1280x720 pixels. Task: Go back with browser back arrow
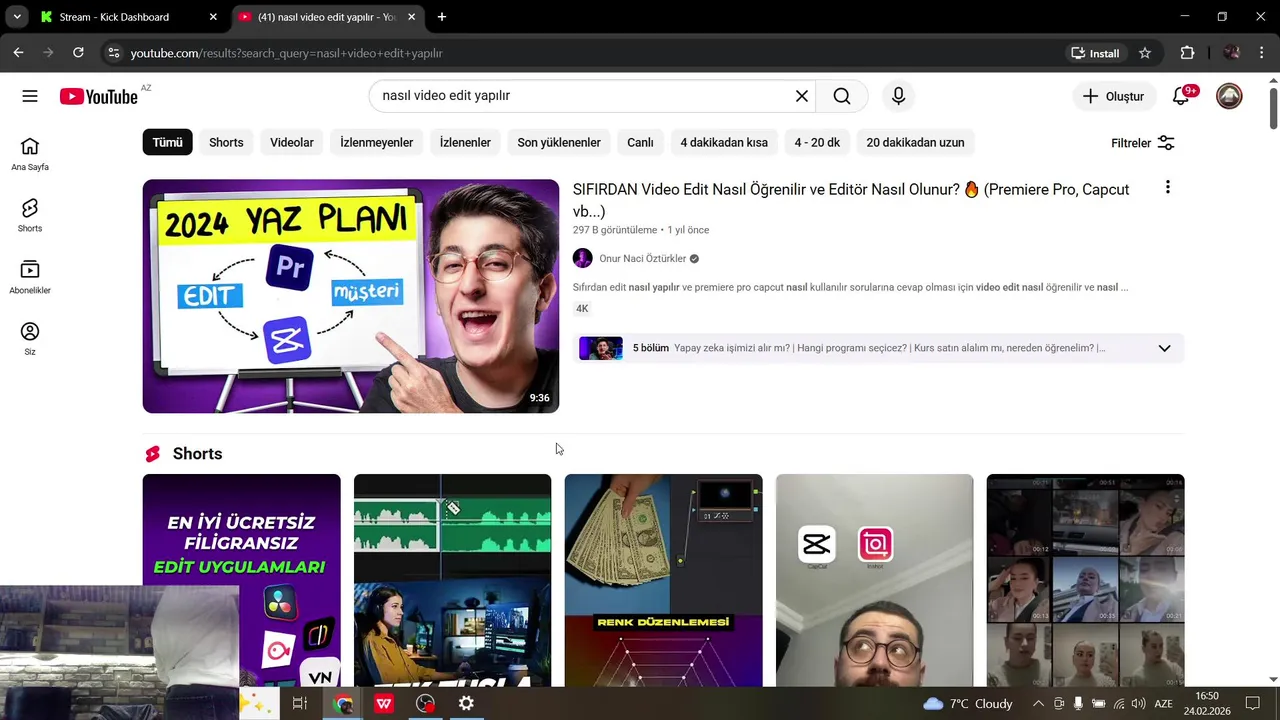(x=18, y=53)
